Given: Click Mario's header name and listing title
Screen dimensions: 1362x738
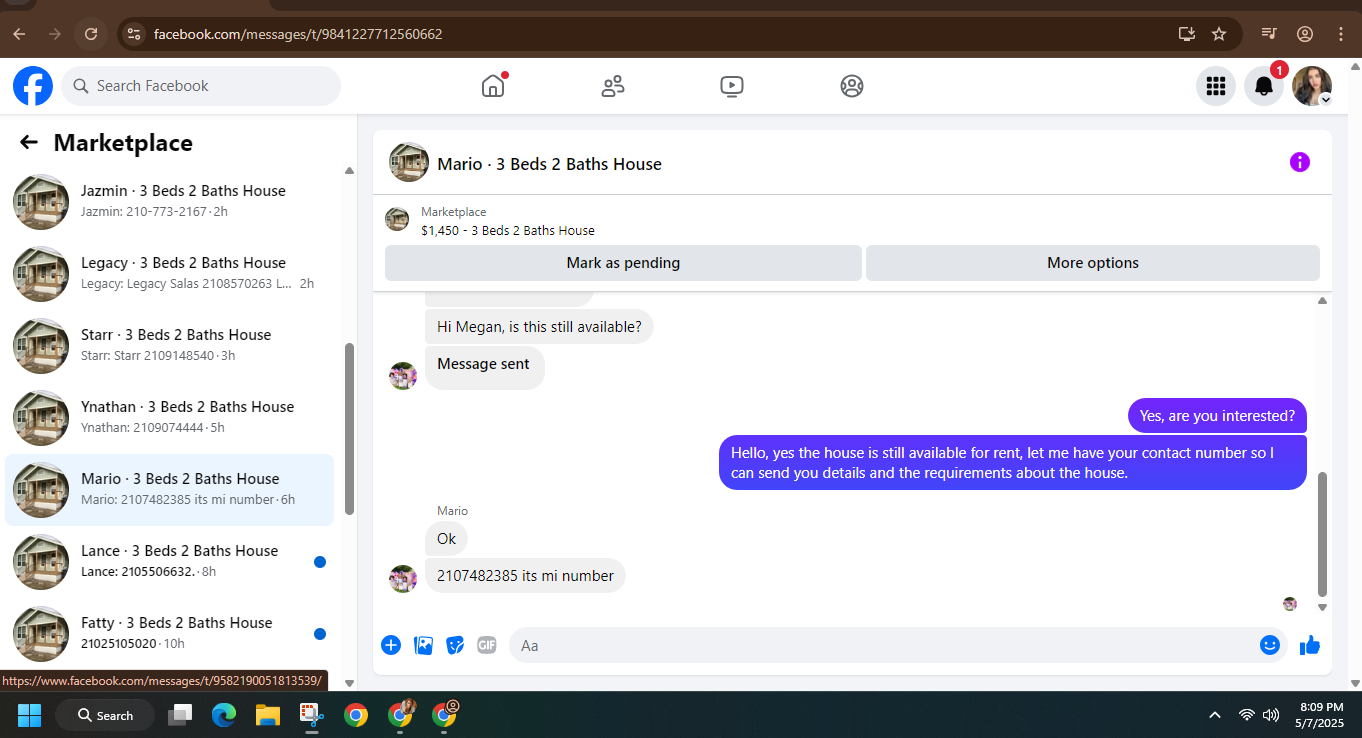Looking at the screenshot, I should tap(549, 164).
